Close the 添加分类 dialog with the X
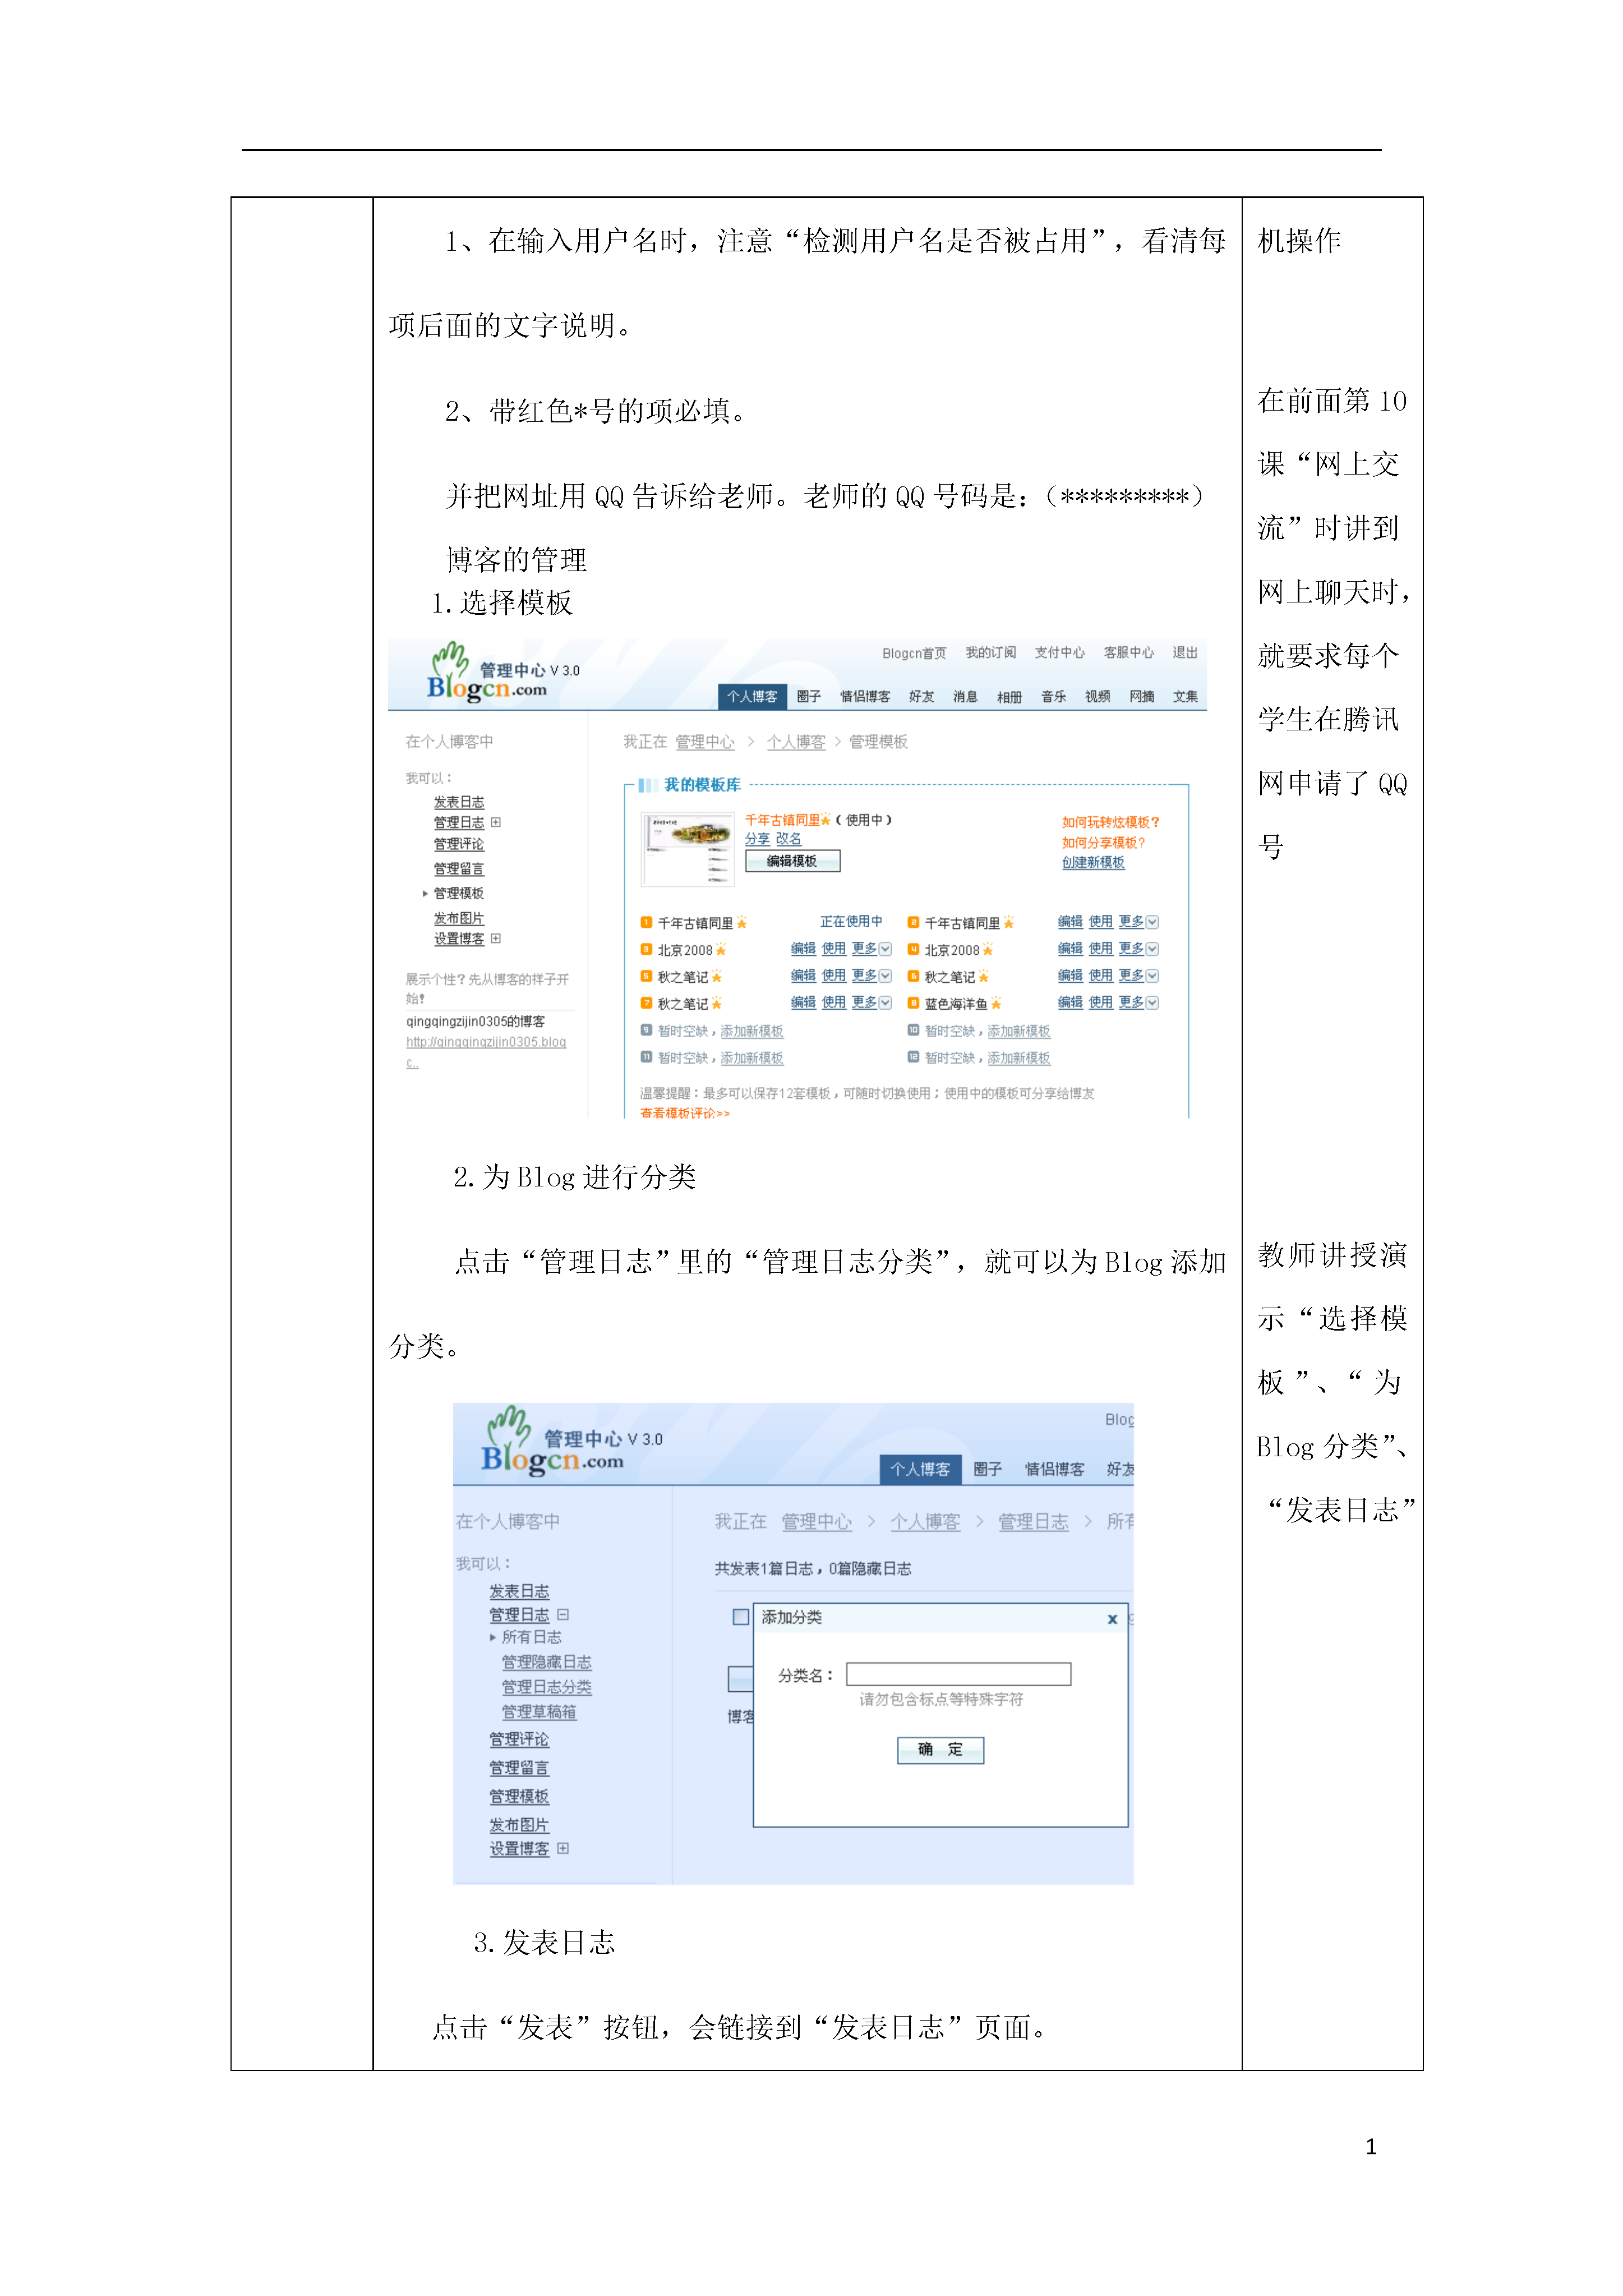Viewport: 1623px width, 2296px height. (1112, 1619)
